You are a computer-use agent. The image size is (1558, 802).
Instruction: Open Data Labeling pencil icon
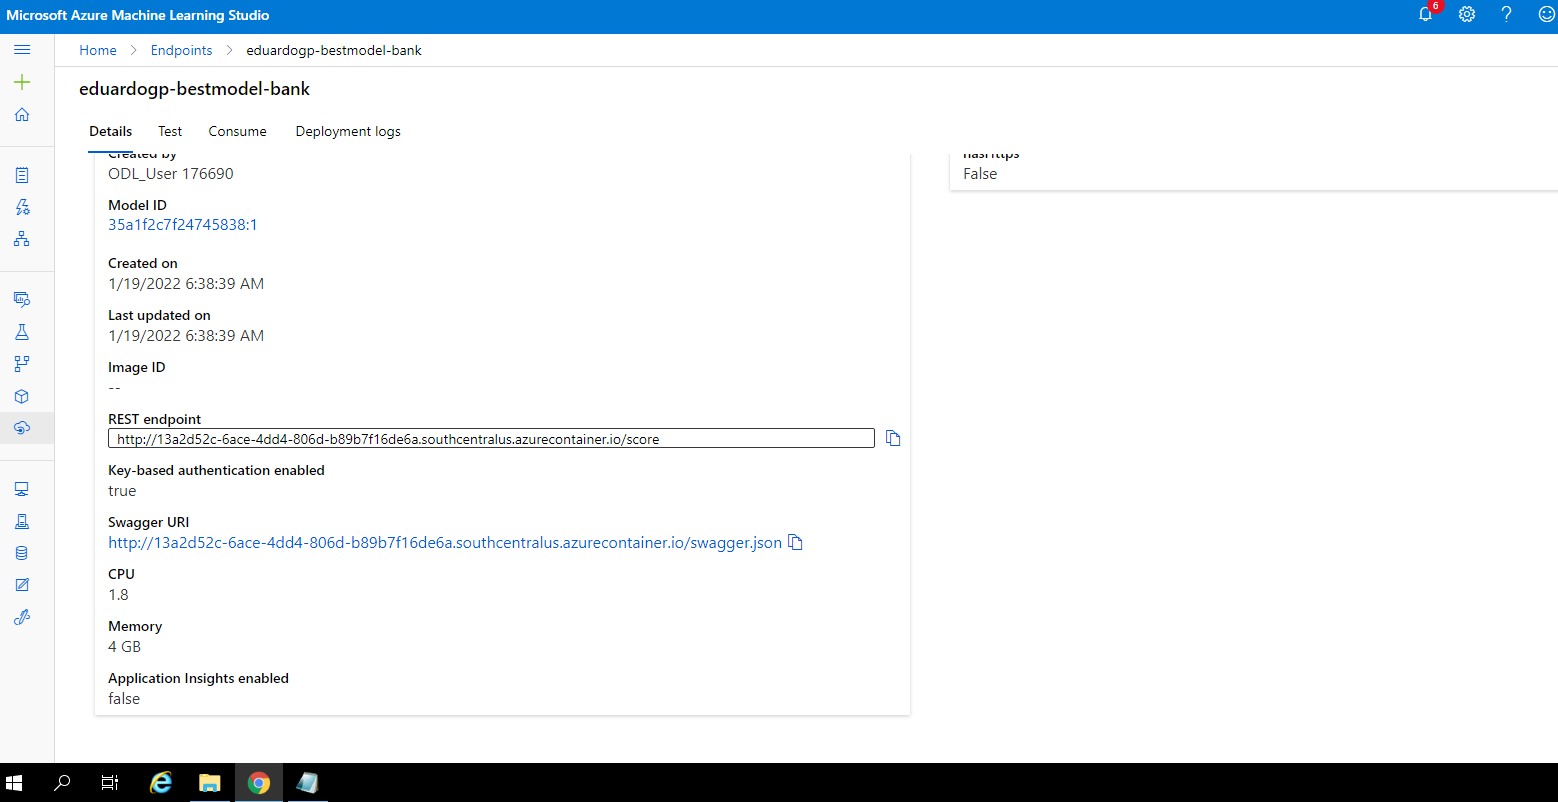click(x=22, y=585)
